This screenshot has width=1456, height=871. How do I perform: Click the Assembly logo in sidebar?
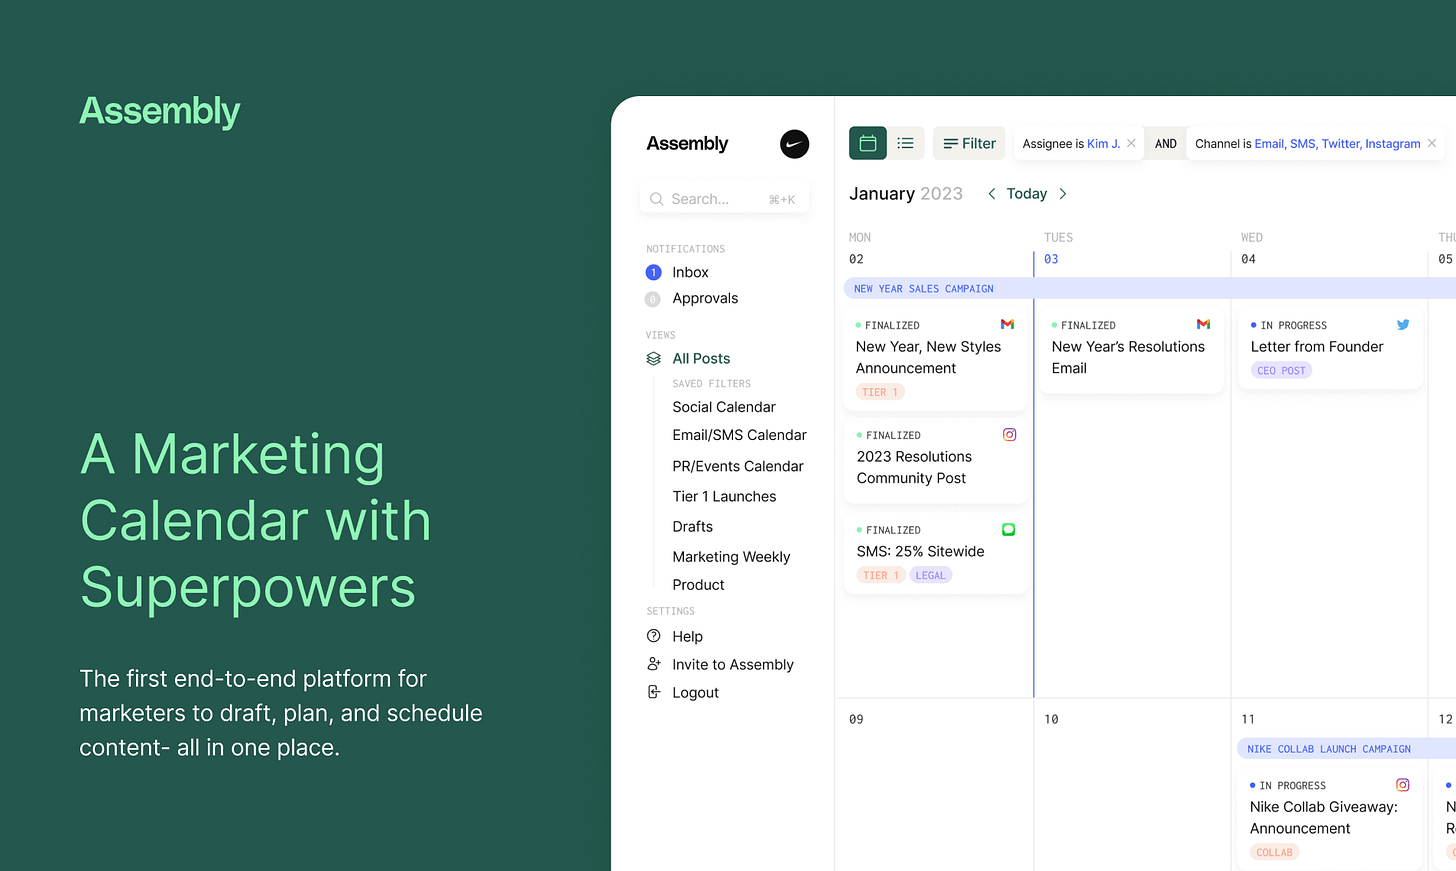[687, 144]
